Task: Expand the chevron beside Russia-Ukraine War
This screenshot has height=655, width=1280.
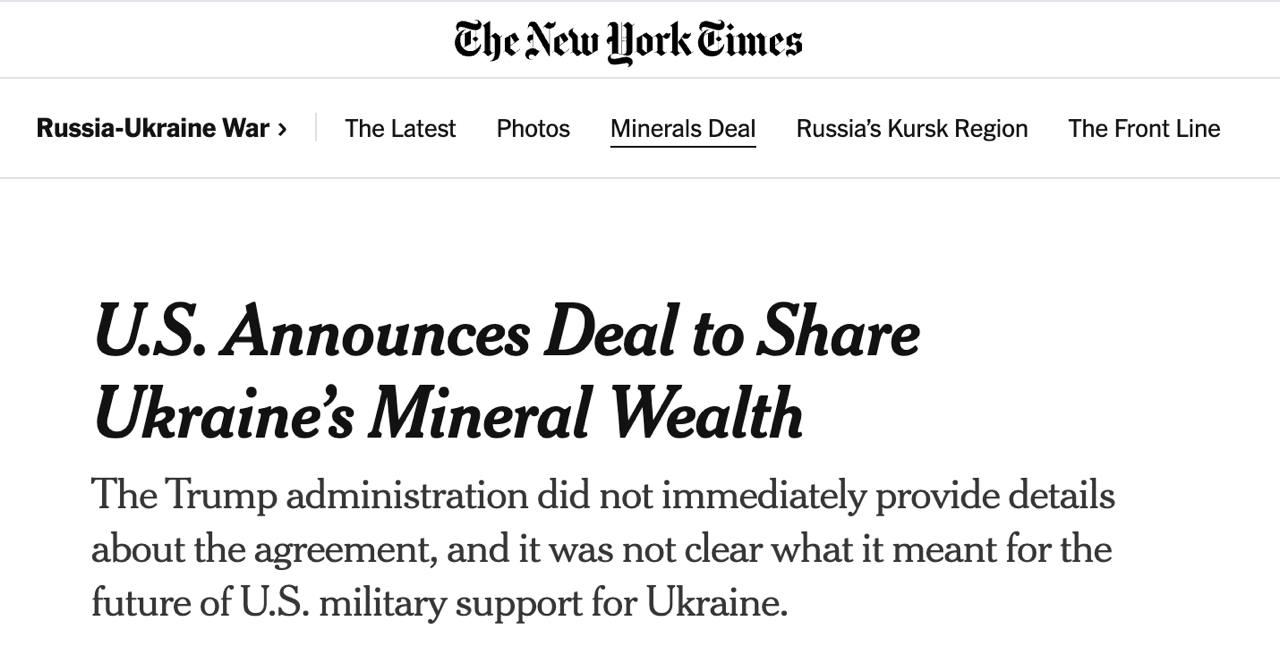Action: pos(283,129)
